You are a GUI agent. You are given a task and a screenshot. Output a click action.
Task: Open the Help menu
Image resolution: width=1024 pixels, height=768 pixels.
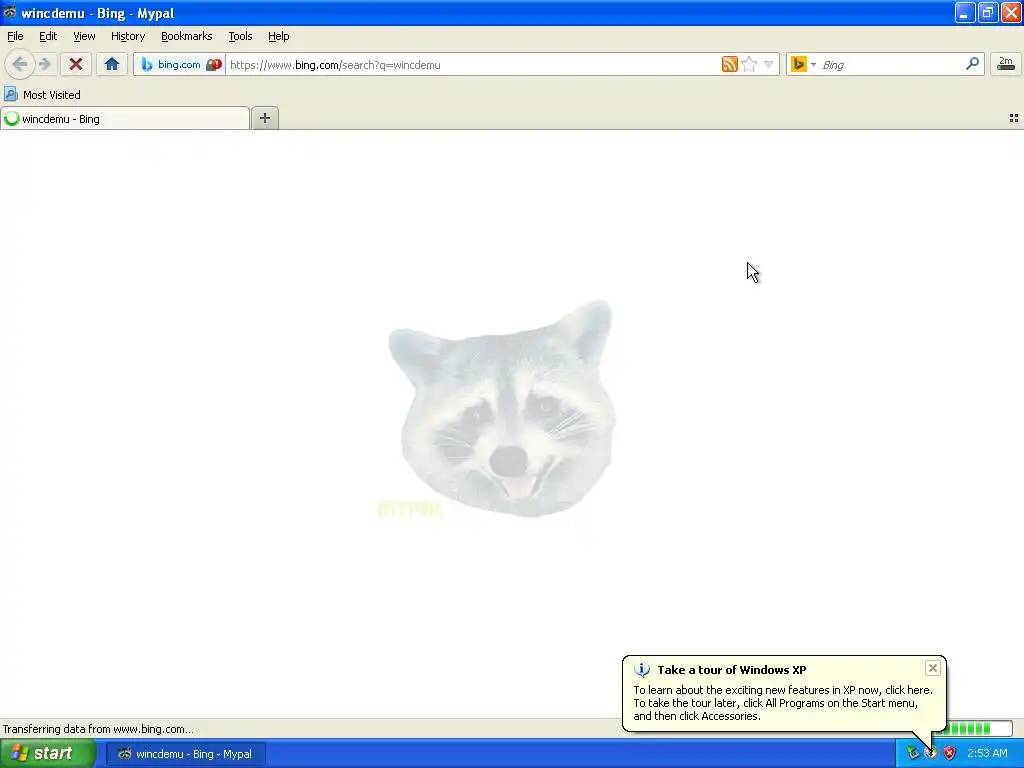(279, 36)
